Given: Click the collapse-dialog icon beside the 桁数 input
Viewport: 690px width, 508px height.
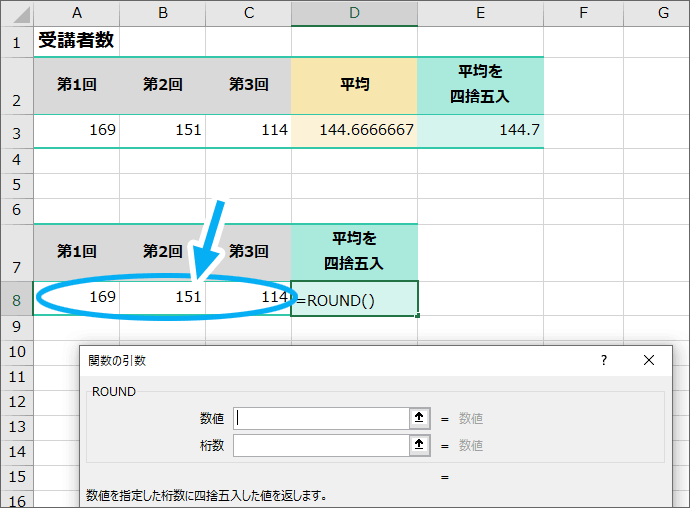Looking at the screenshot, I should 419,445.
